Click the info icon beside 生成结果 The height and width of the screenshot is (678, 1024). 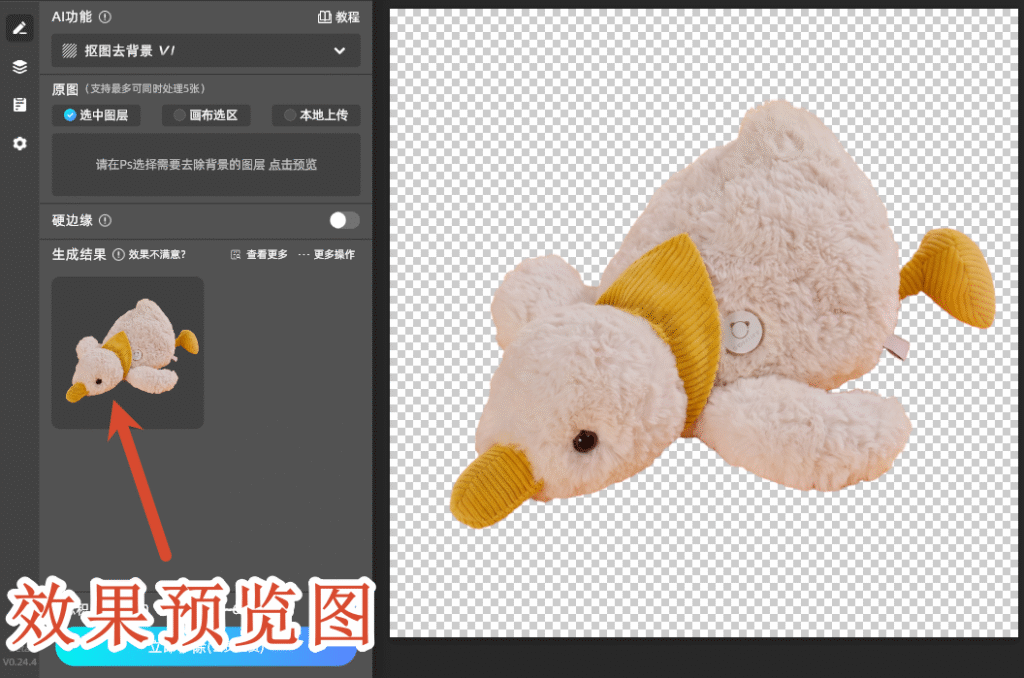118,255
